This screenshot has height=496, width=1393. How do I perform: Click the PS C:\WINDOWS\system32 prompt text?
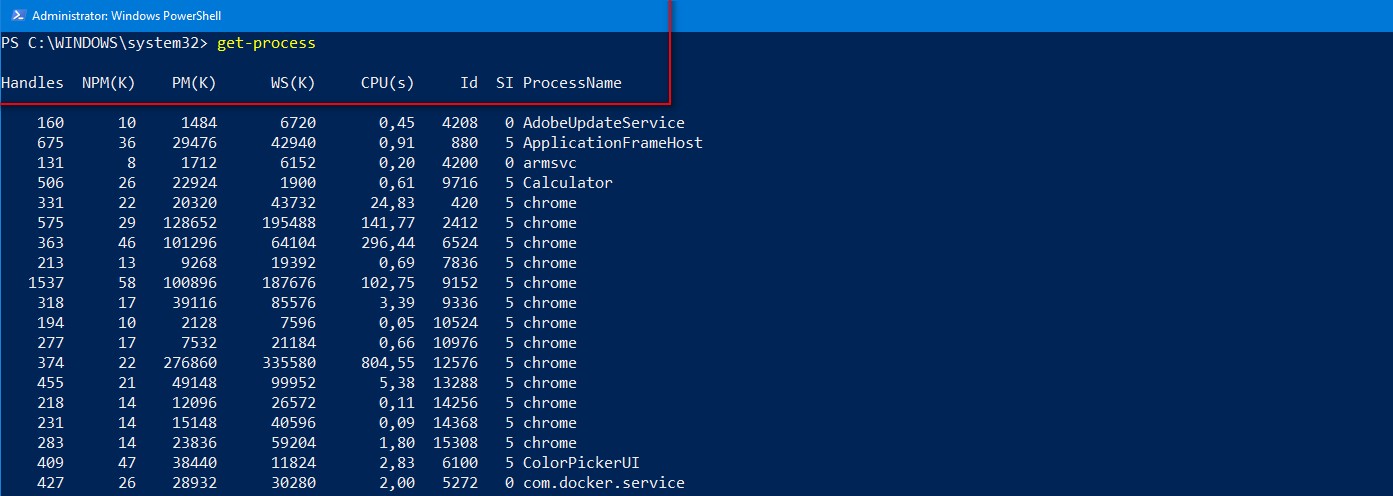tap(103, 43)
